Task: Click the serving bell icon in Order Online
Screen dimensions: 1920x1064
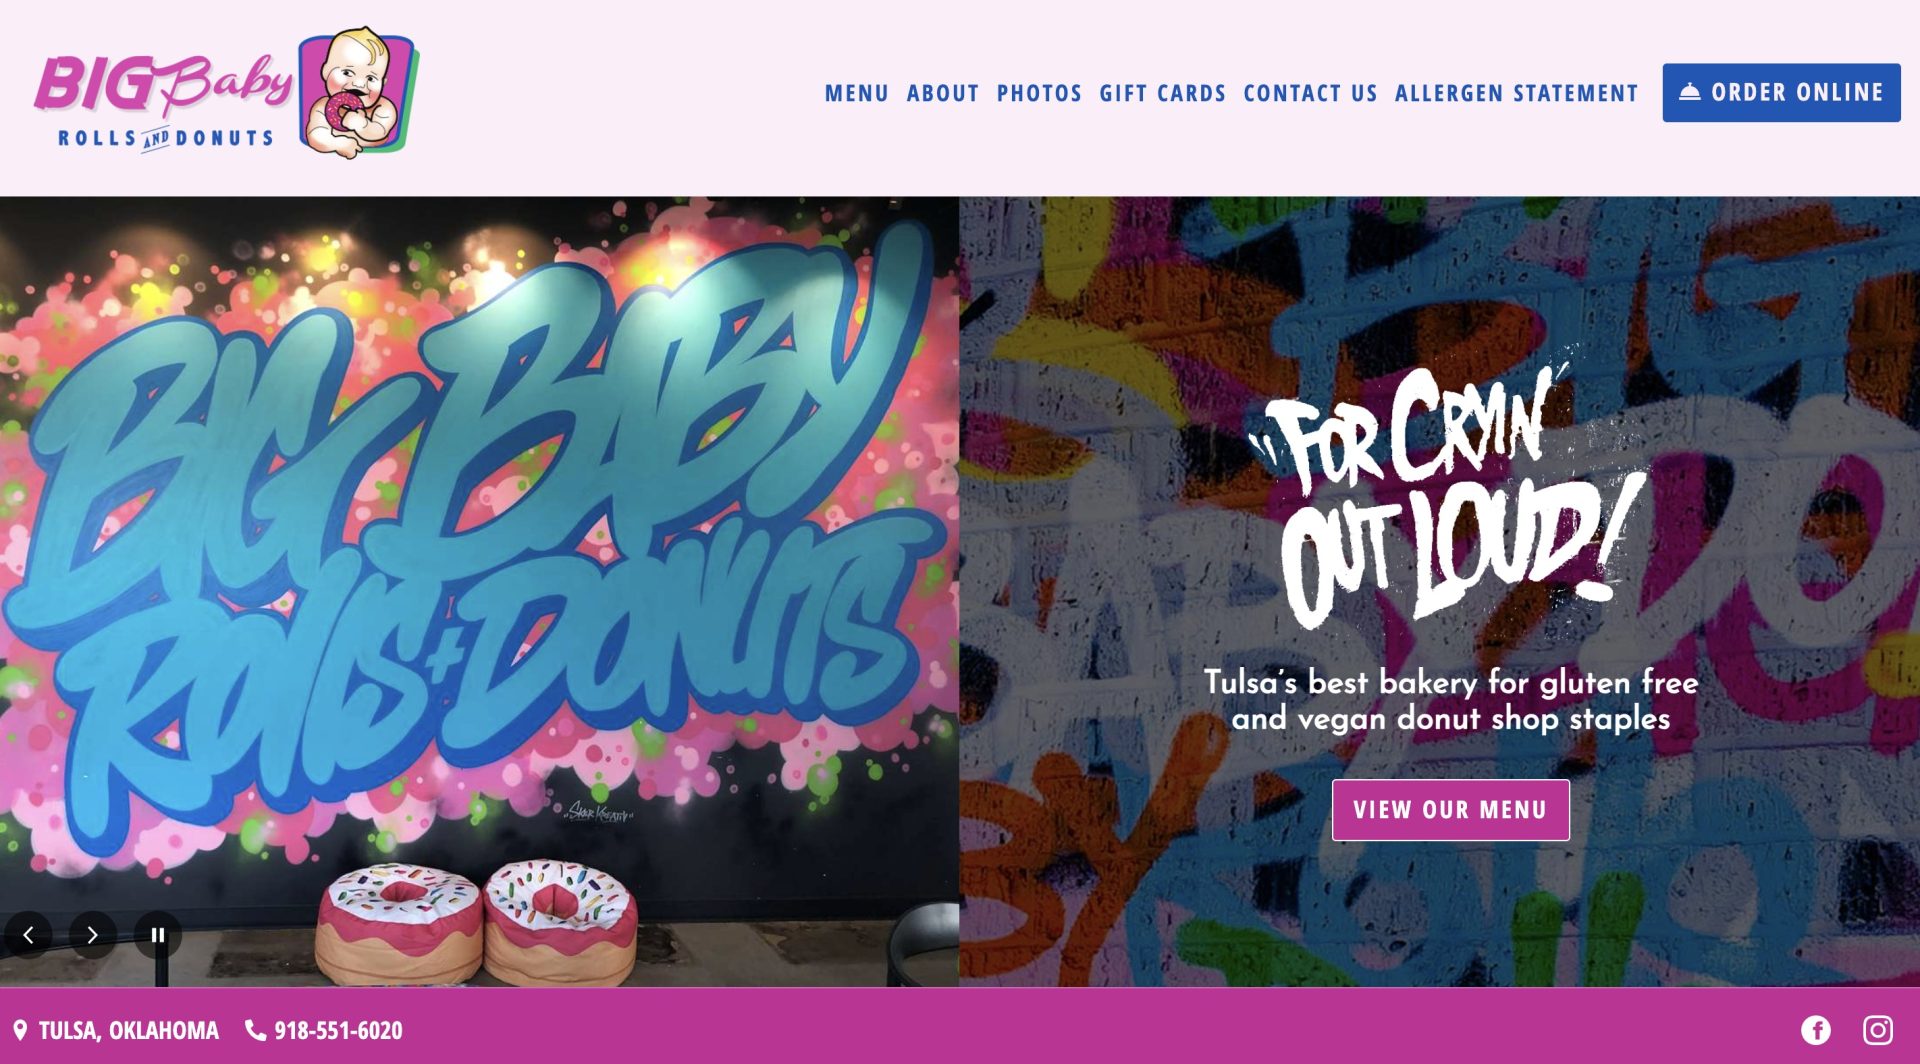Action: (x=1690, y=92)
